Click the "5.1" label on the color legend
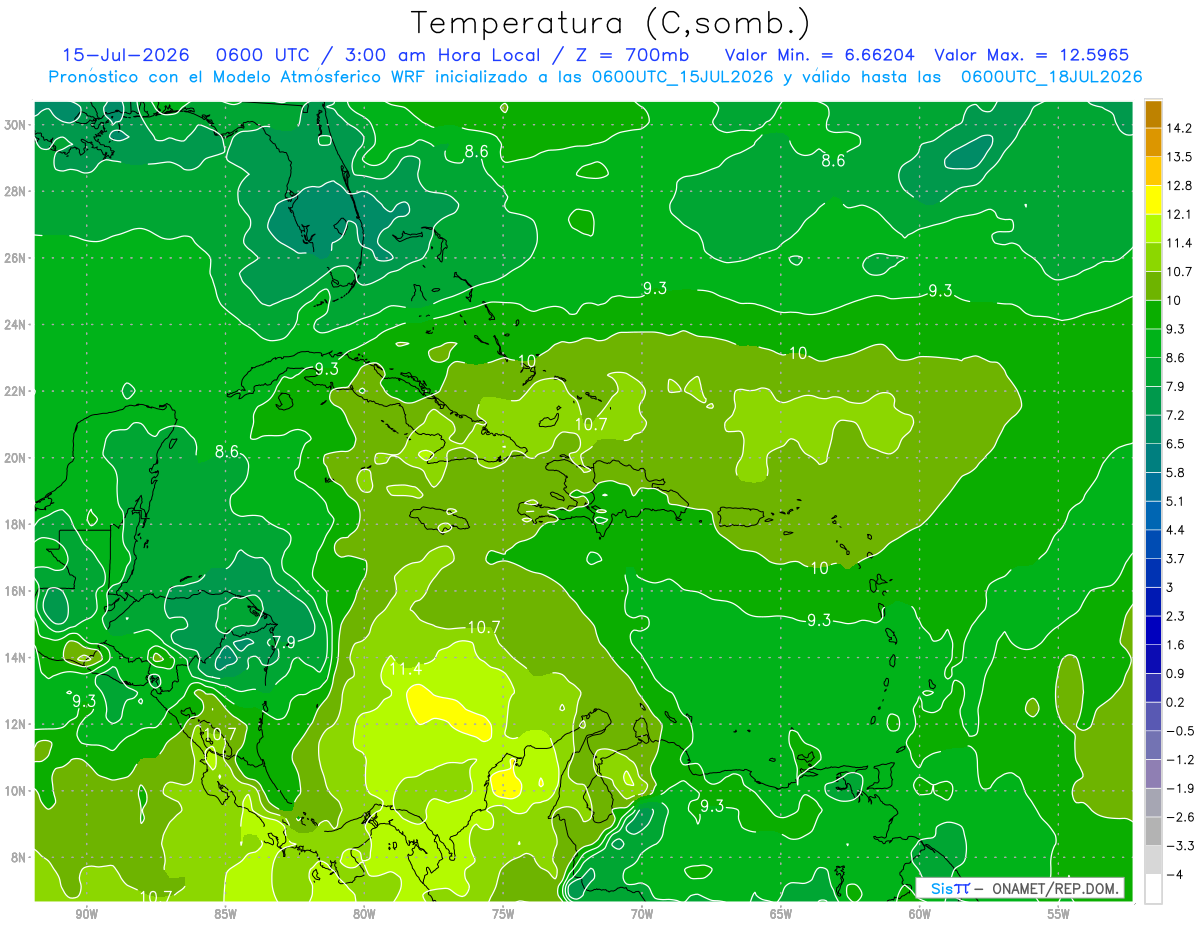This screenshot has height=927, width=1200. [1176, 501]
